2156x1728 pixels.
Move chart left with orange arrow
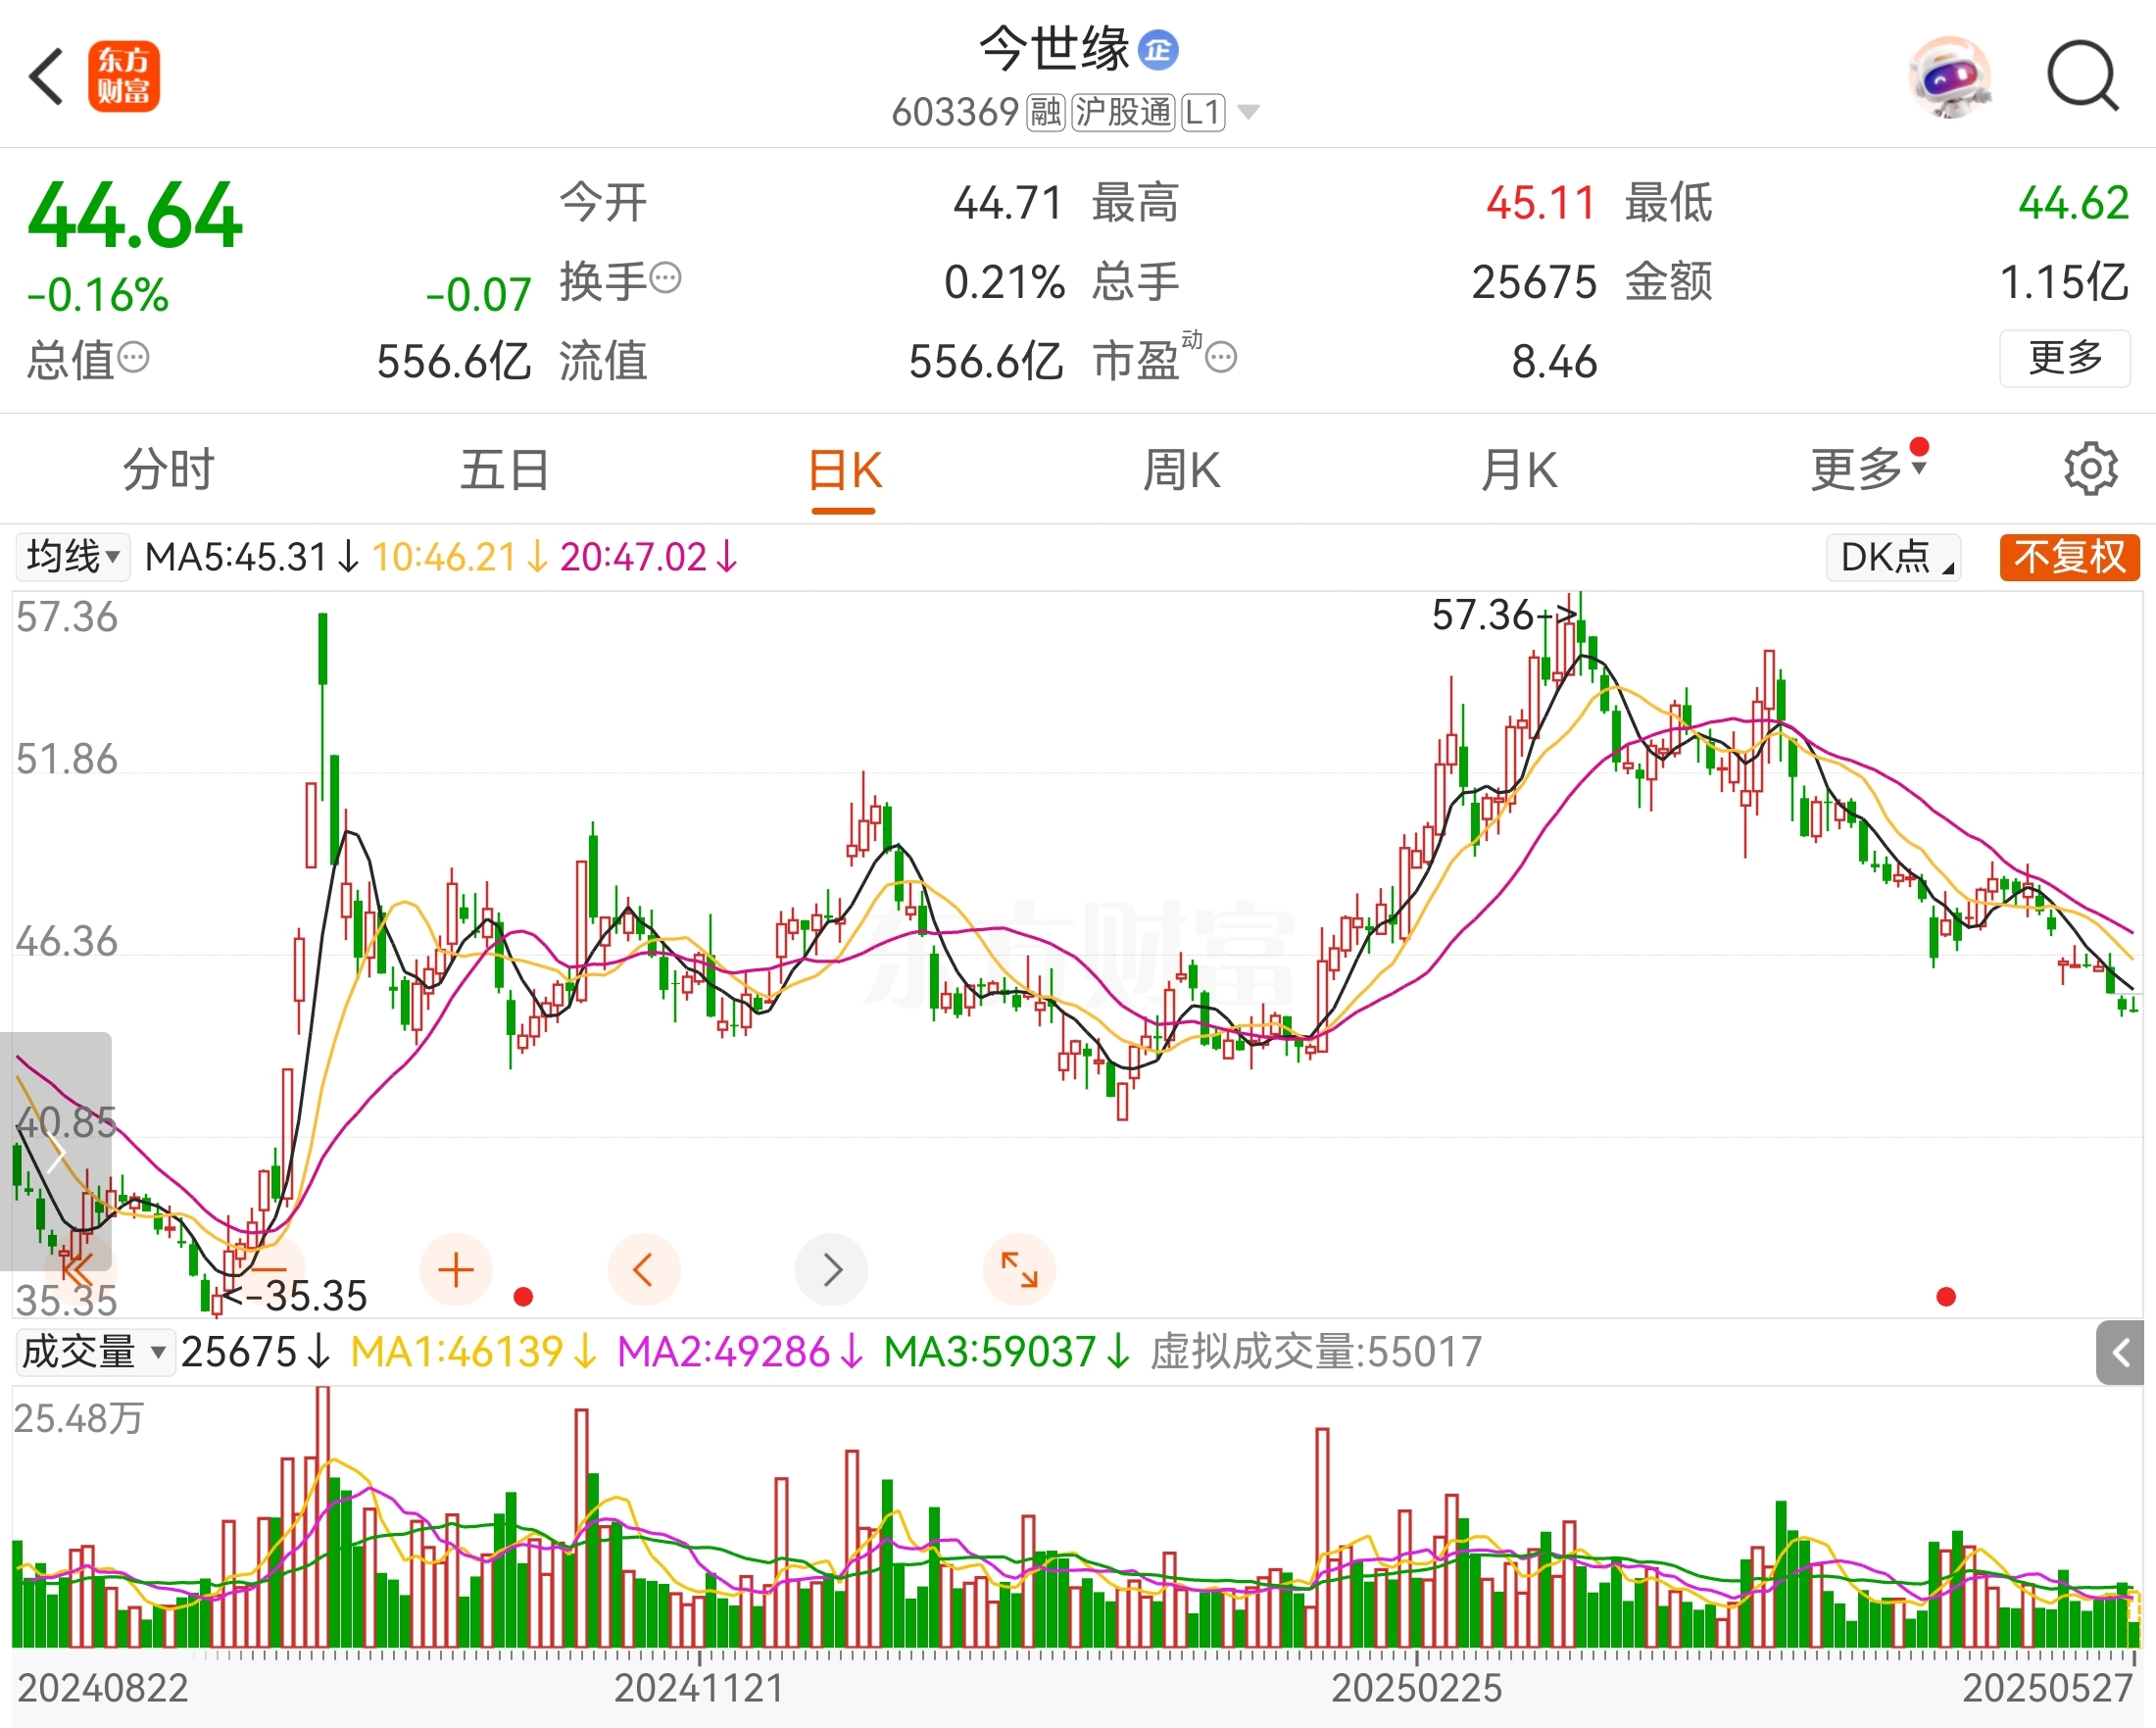coord(644,1270)
